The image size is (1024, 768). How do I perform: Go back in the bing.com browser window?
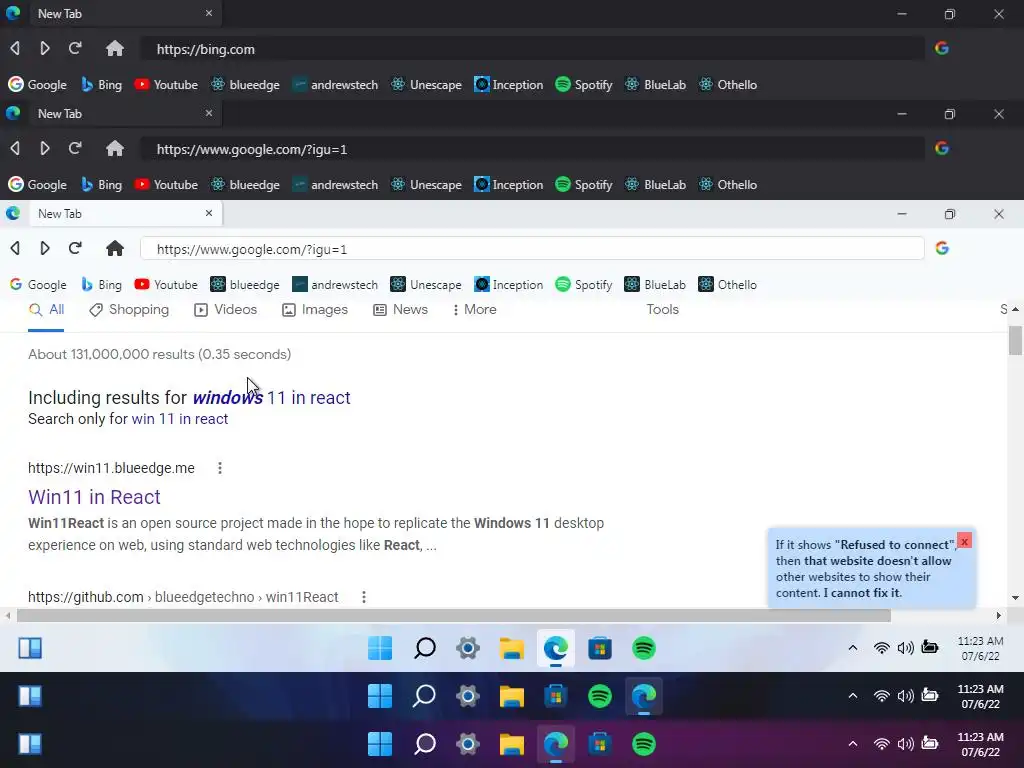15,48
